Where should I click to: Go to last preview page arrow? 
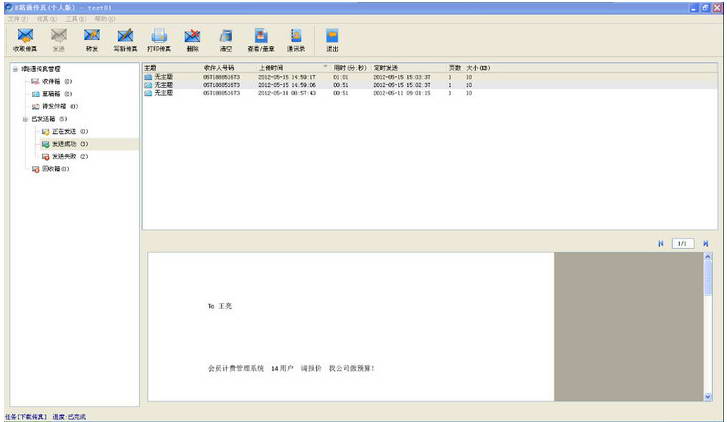coord(706,243)
